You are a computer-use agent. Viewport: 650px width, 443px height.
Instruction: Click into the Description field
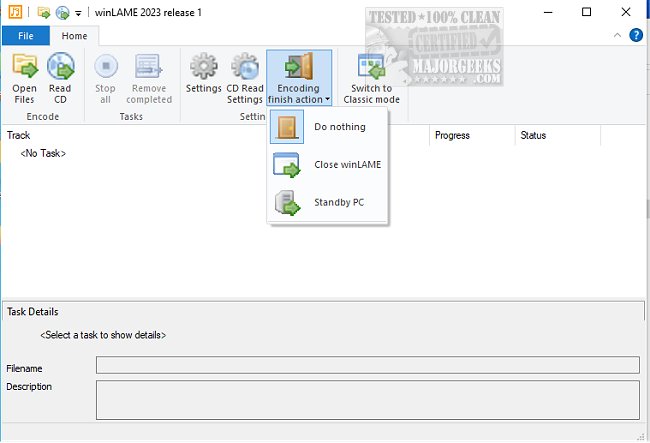click(x=368, y=400)
